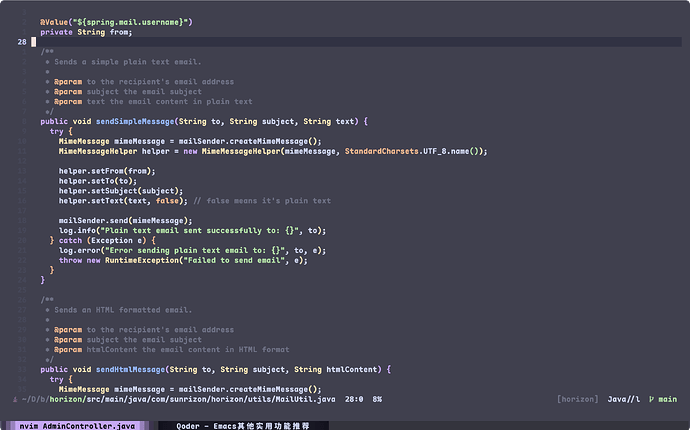Switch to the nvim AdminController.java tab

point(77,426)
